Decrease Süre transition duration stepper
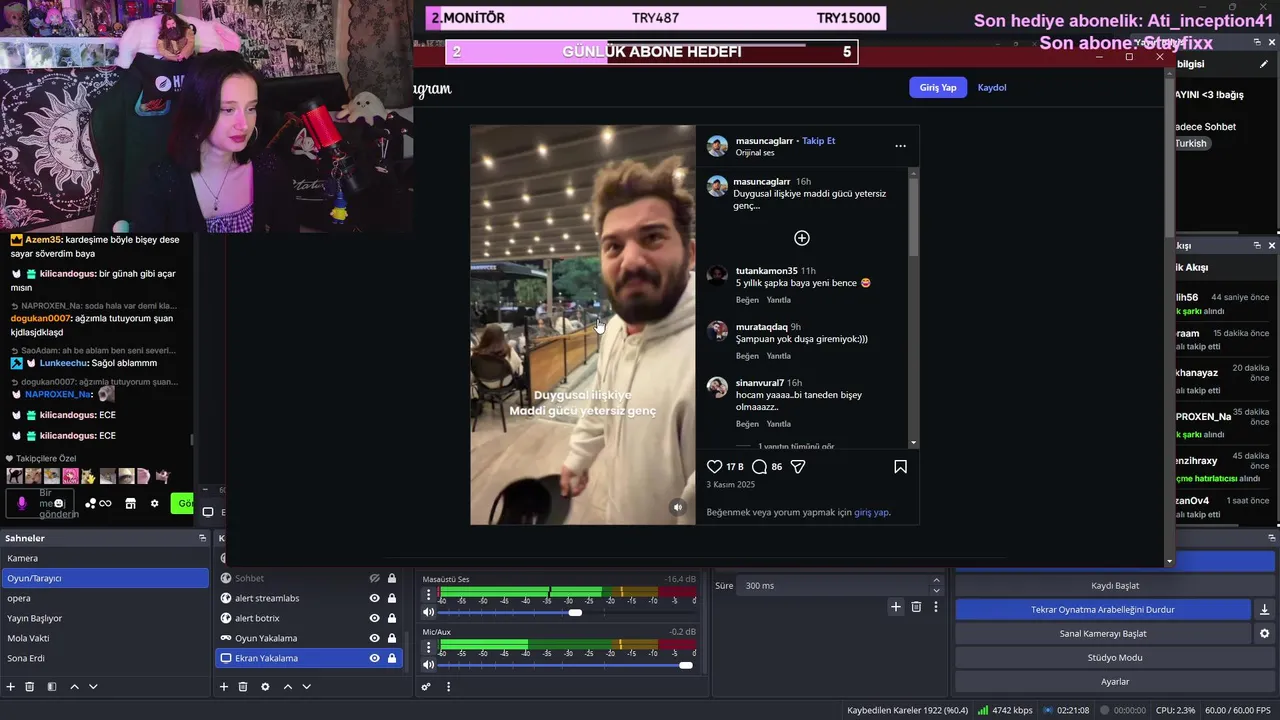The image size is (1280, 720). click(936, 590)
